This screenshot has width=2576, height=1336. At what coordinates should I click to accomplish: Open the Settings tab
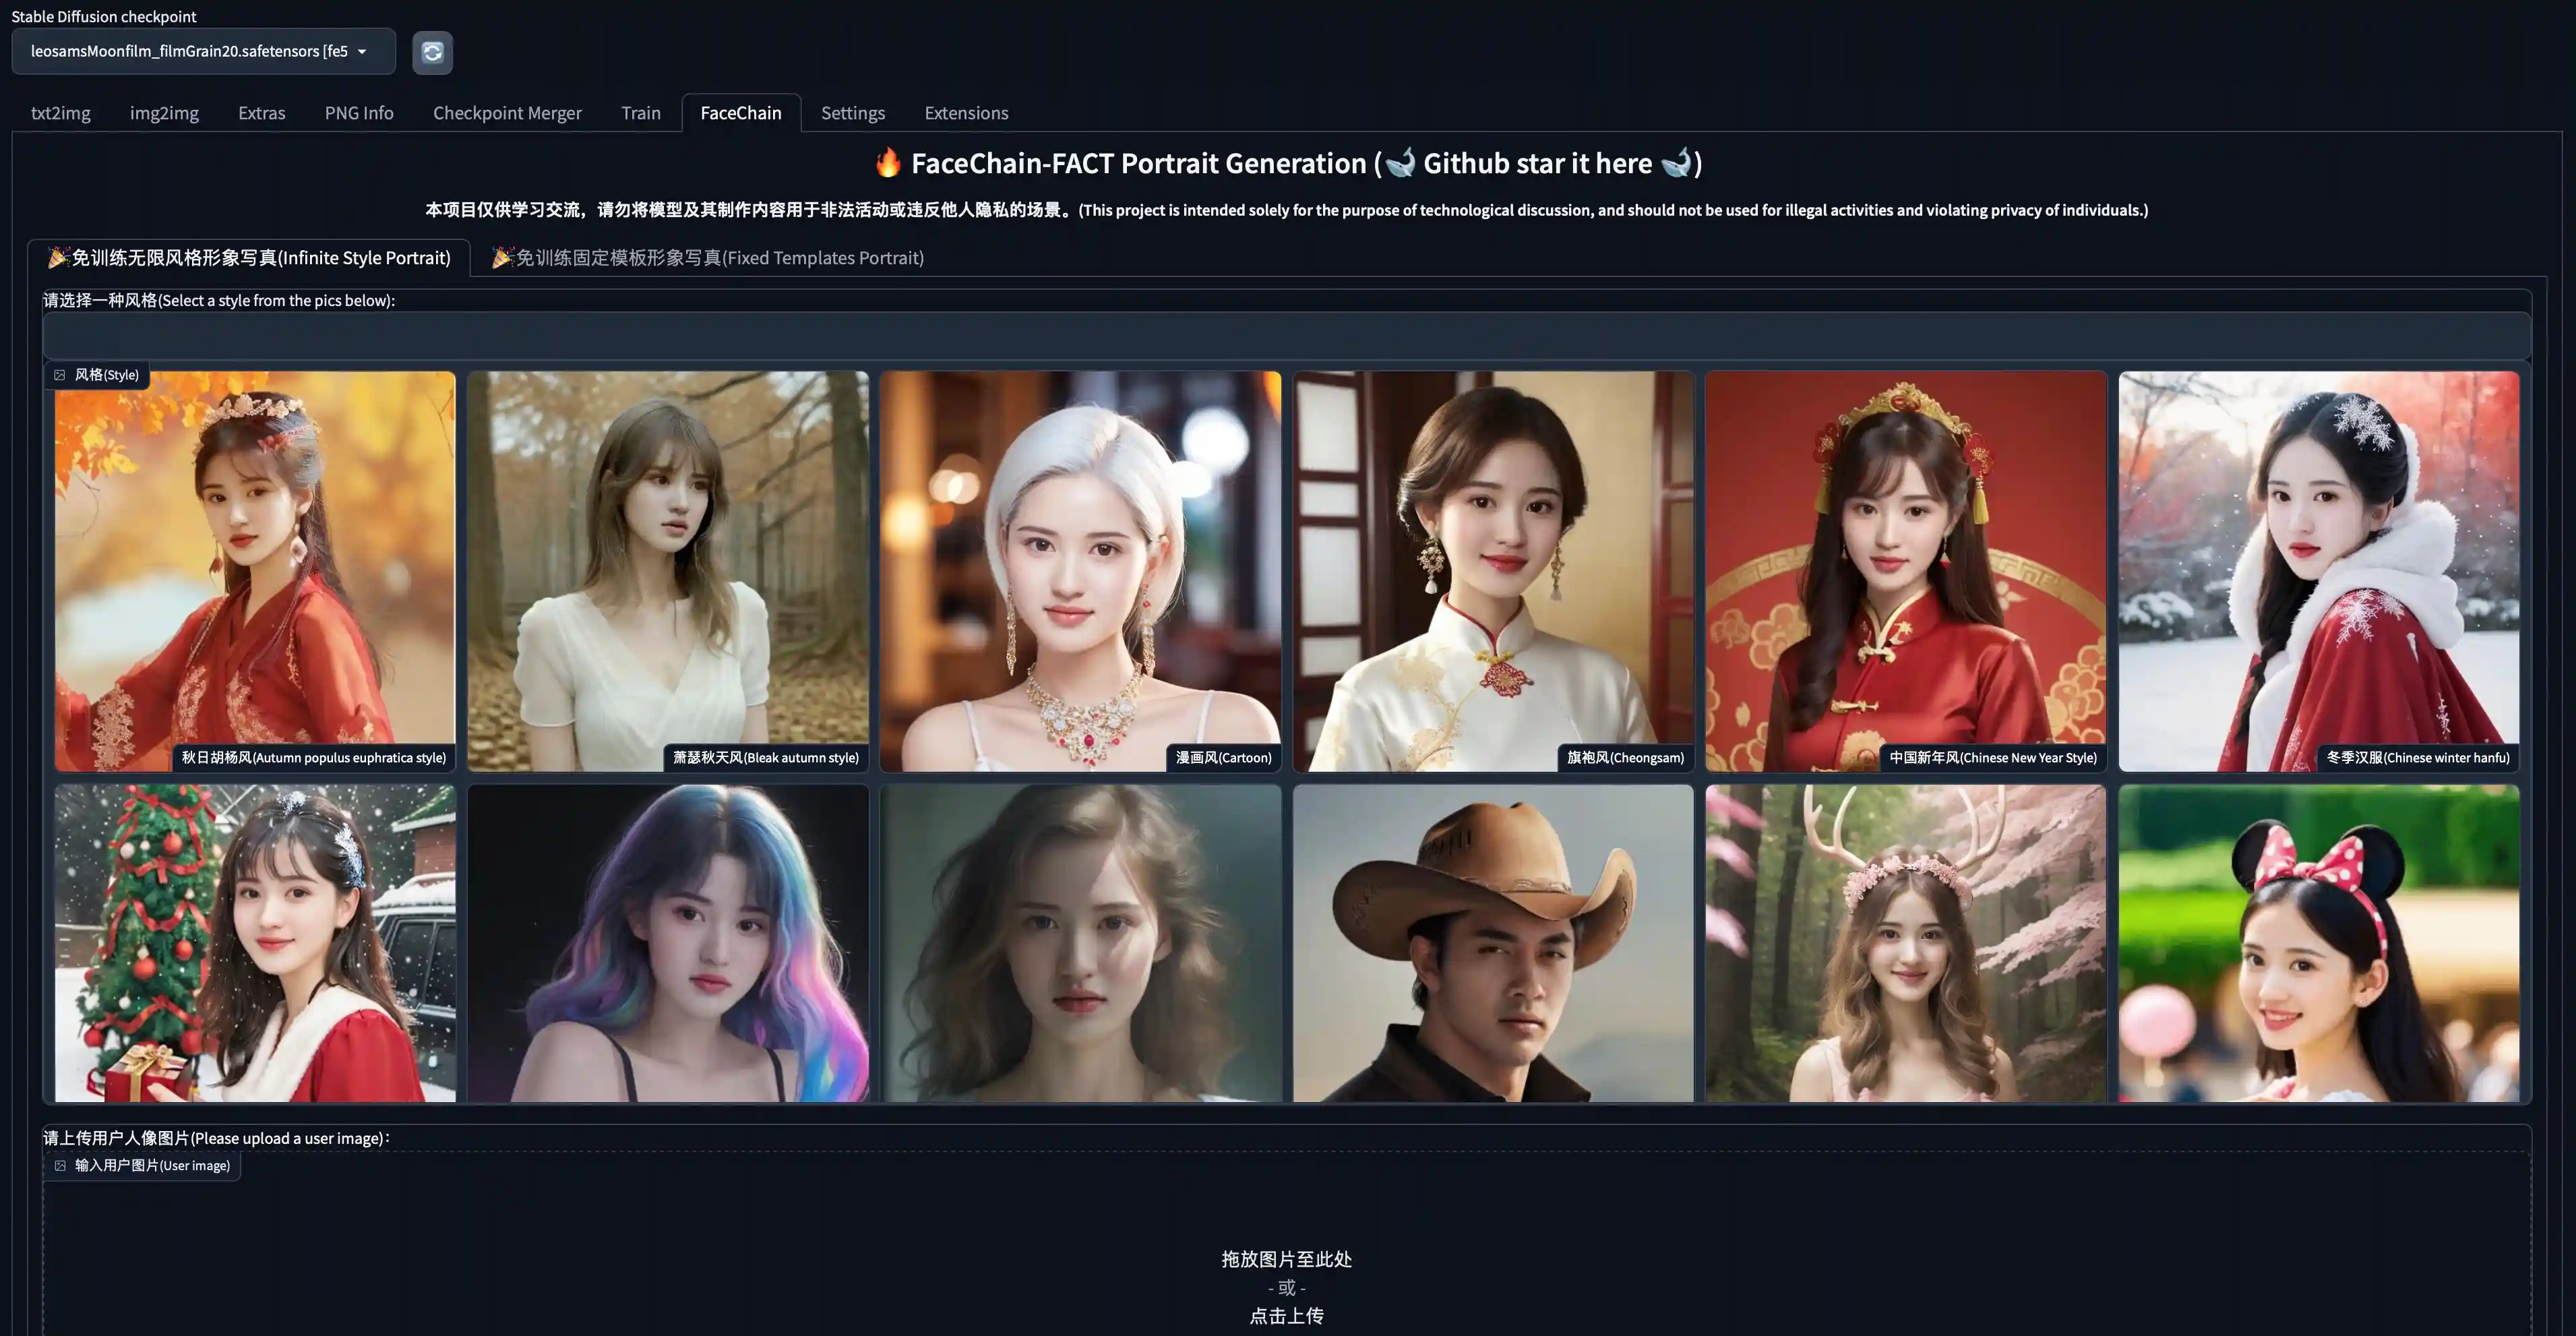click(852, 113)
